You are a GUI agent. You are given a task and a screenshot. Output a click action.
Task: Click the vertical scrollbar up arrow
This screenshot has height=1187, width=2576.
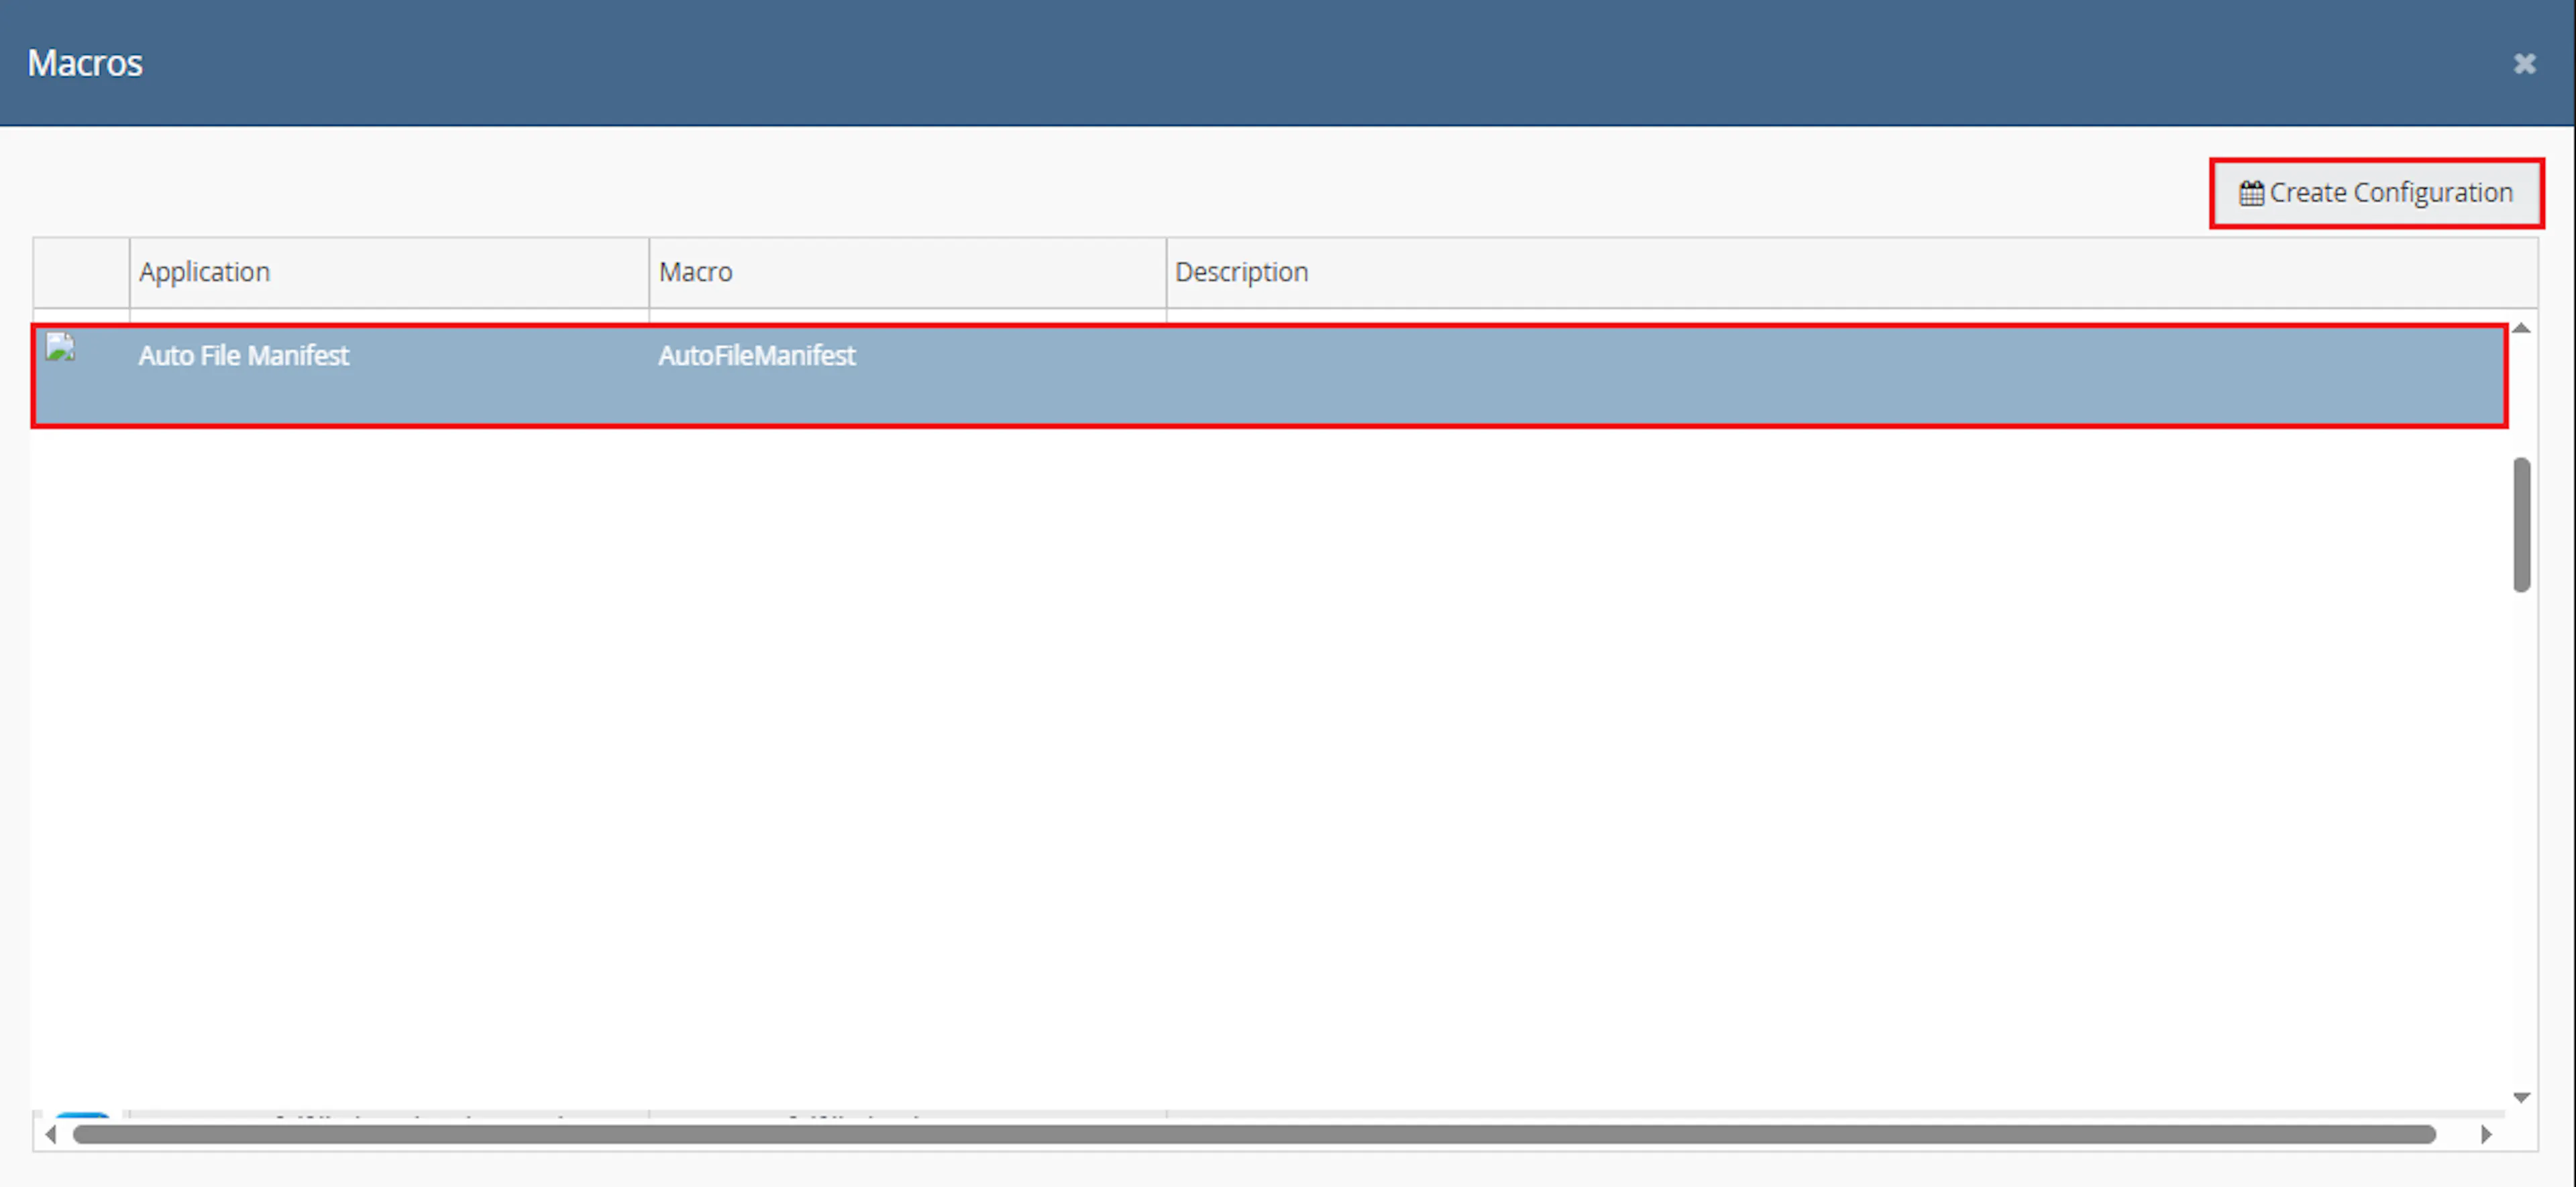point(2521,329)
